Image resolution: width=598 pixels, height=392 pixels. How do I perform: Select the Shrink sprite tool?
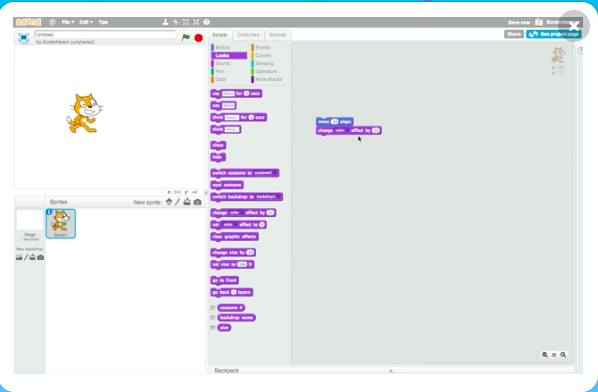point(196,22)
